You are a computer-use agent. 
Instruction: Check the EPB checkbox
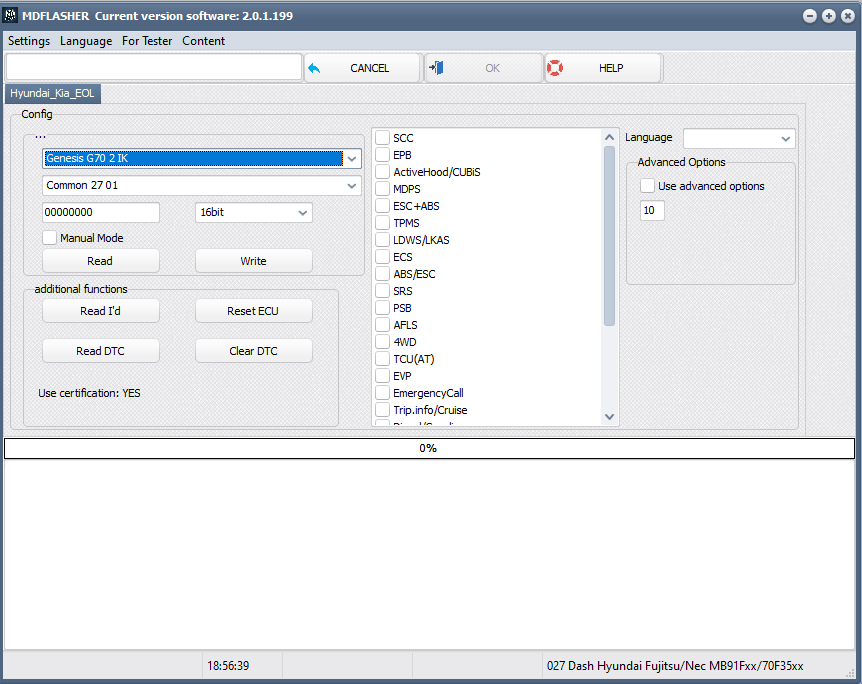[383, 155]
